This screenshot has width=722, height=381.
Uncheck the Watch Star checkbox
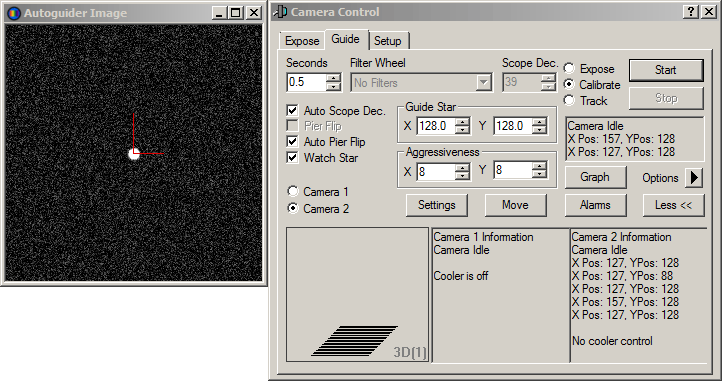click(292, 158)
